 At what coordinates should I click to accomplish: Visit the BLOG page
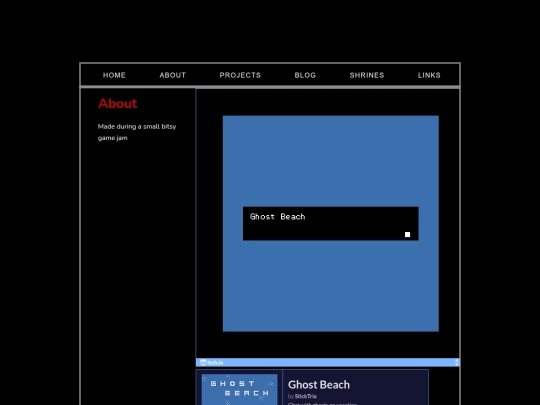pyautogui.click(x=305, y=75)
